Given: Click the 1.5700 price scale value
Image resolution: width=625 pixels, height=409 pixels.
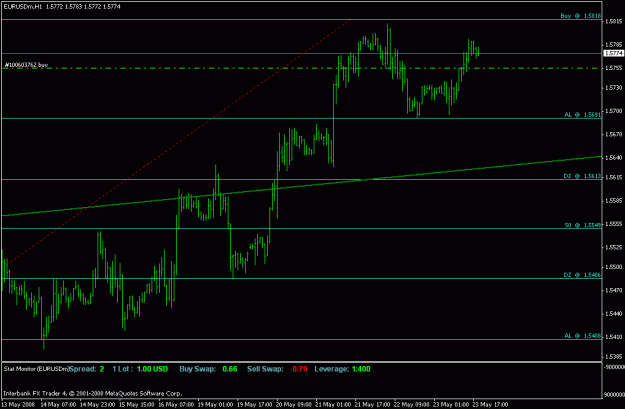Looking at the screenshot, I should (x=614, y=111).
